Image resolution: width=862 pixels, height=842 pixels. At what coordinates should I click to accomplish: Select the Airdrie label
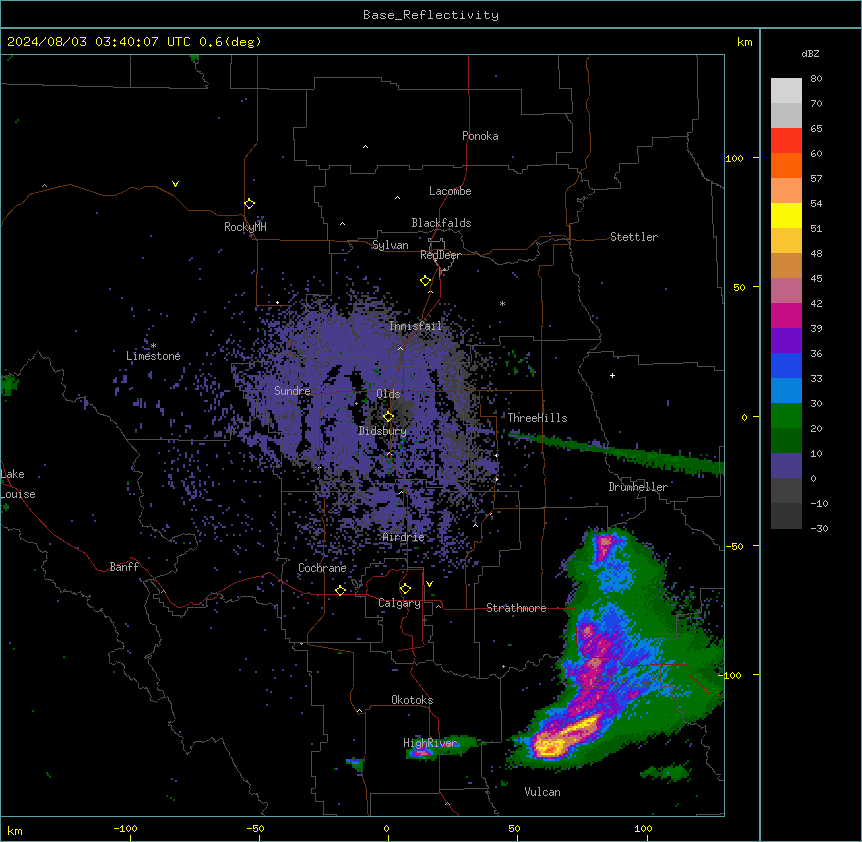point(404,537)
